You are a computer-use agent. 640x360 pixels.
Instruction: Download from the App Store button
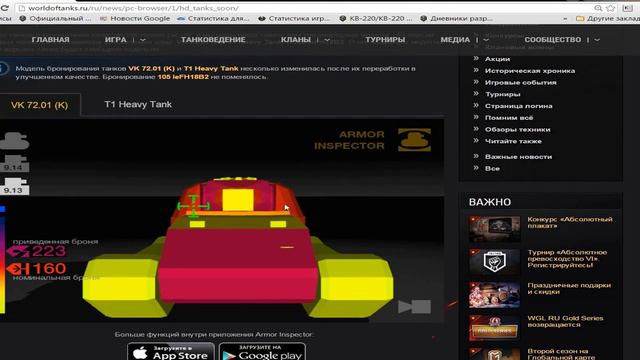[171, 352]
